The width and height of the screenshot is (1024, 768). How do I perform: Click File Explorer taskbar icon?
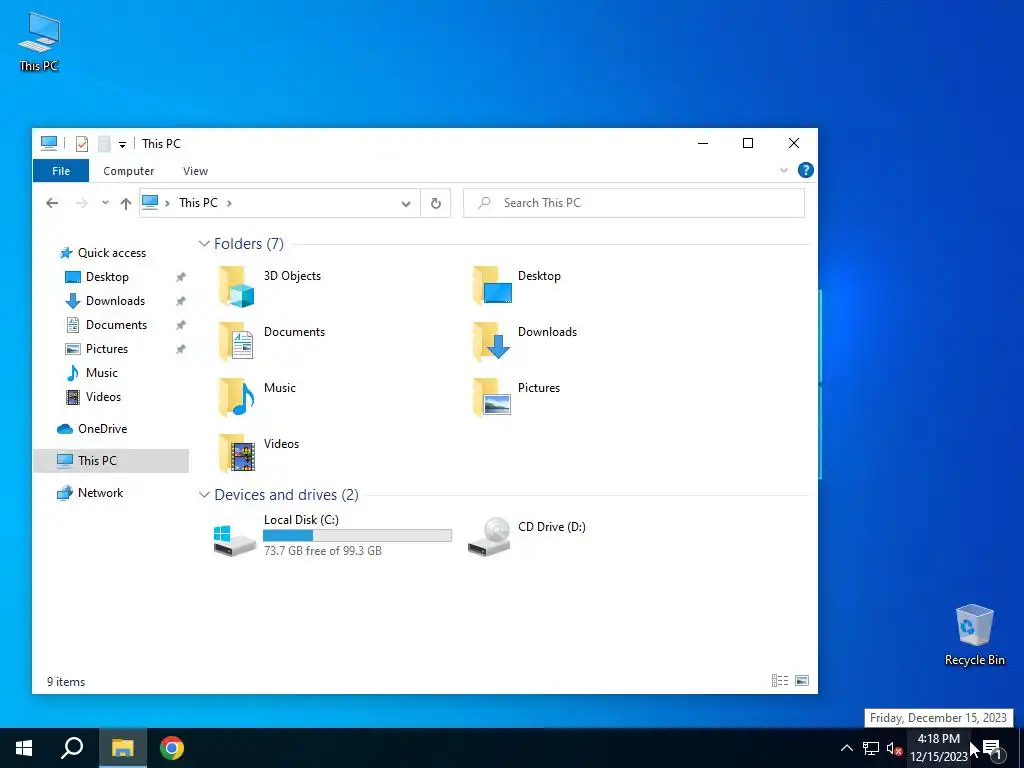(x=122, y=748)
